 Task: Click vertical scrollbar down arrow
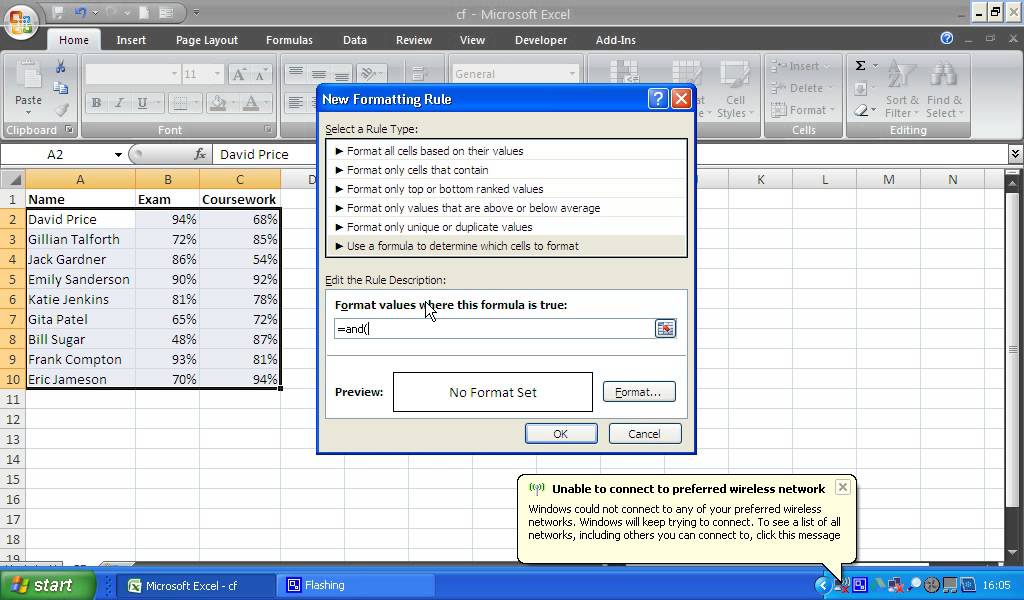(x=1013, y=552)
